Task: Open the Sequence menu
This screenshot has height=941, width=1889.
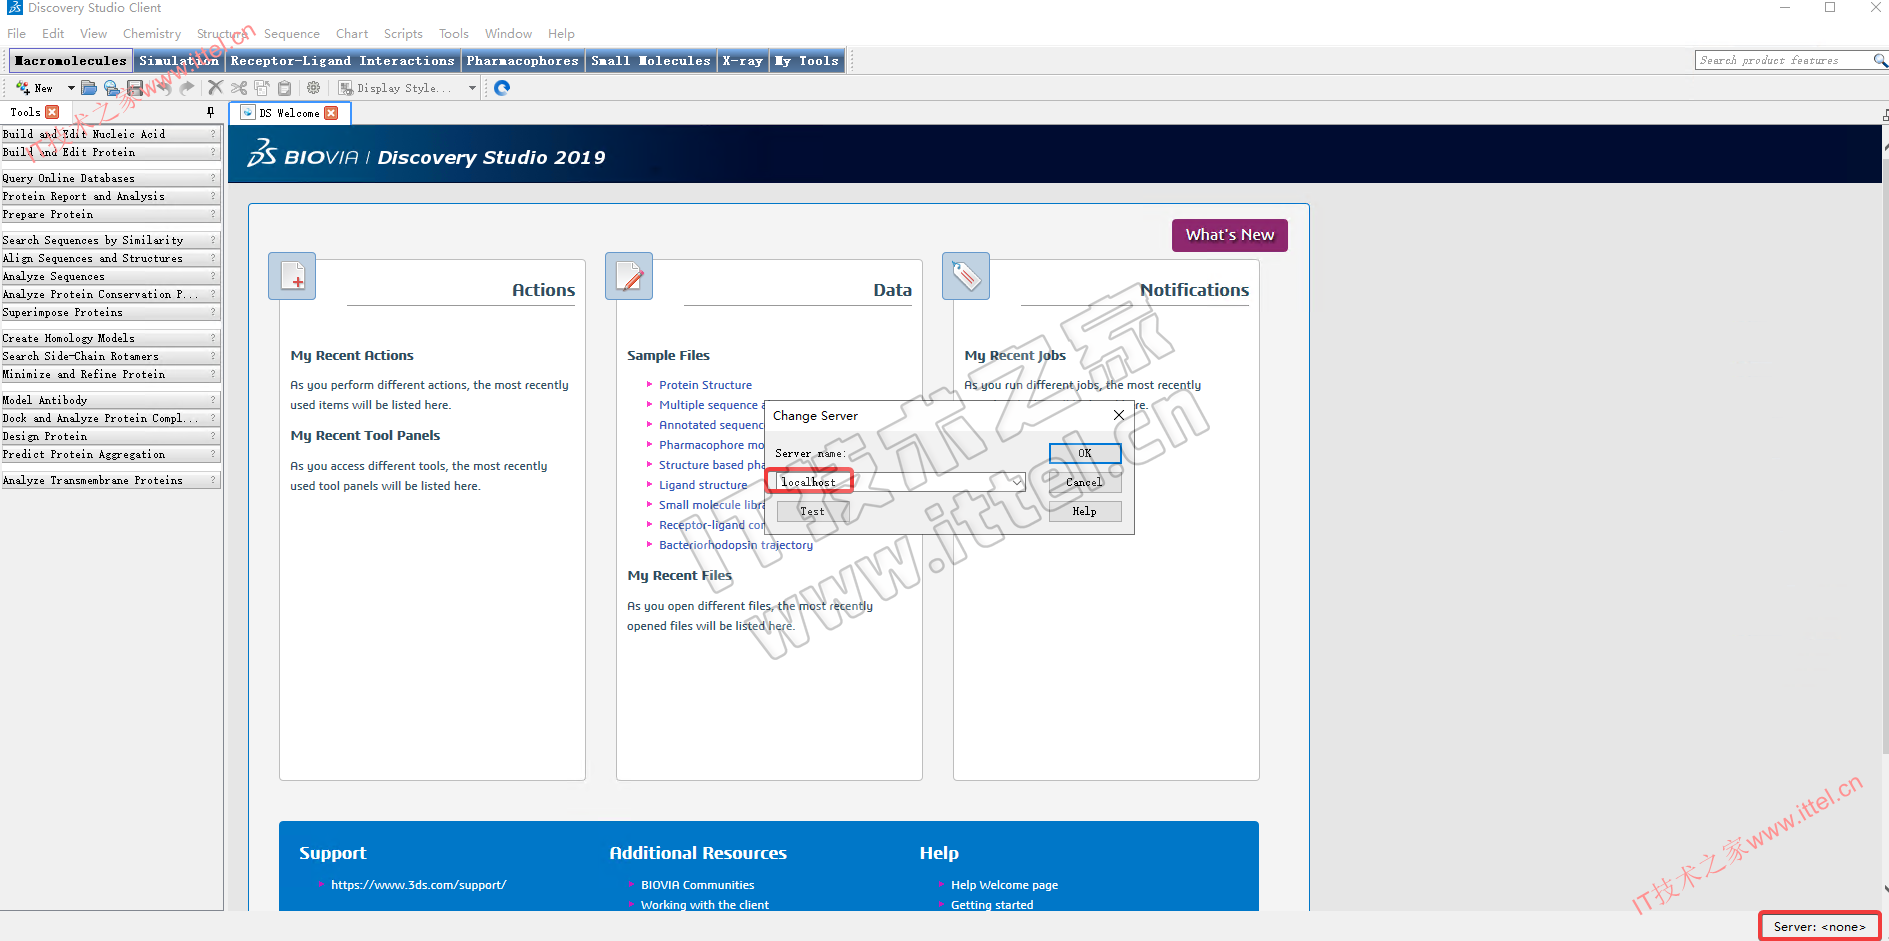Action: (x=292, y=34)
